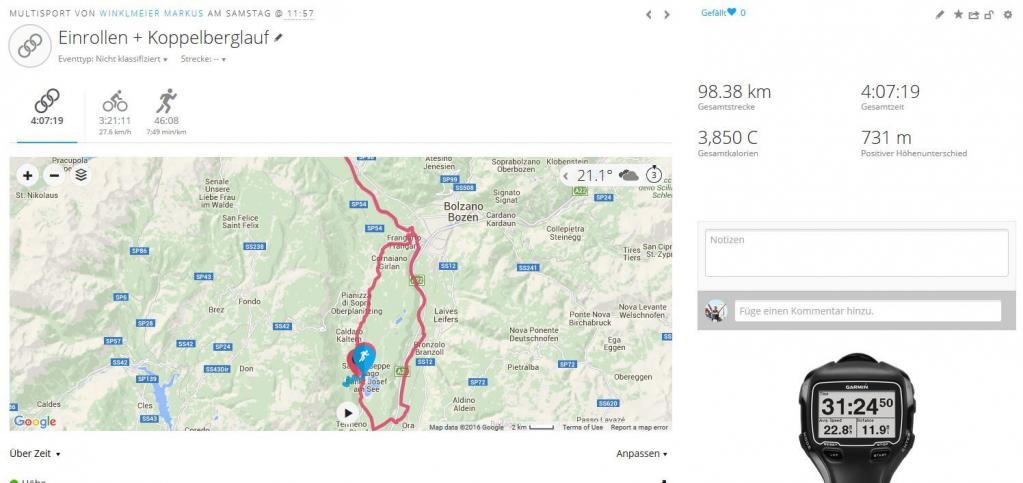The width and height of the screenshot is (1023, 483).
Task: Open the Über Zeit dropdown
Action: click(x=35, y=454)
